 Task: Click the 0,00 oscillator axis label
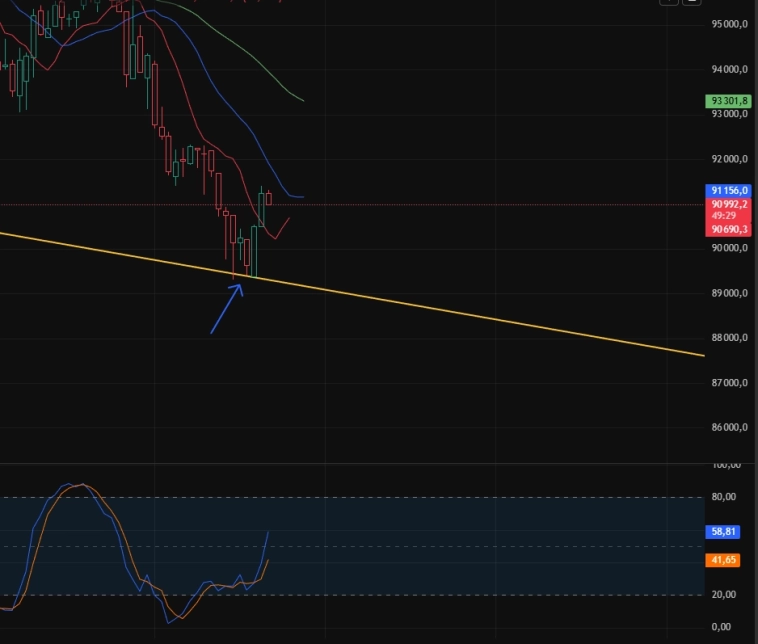(721, 627)
